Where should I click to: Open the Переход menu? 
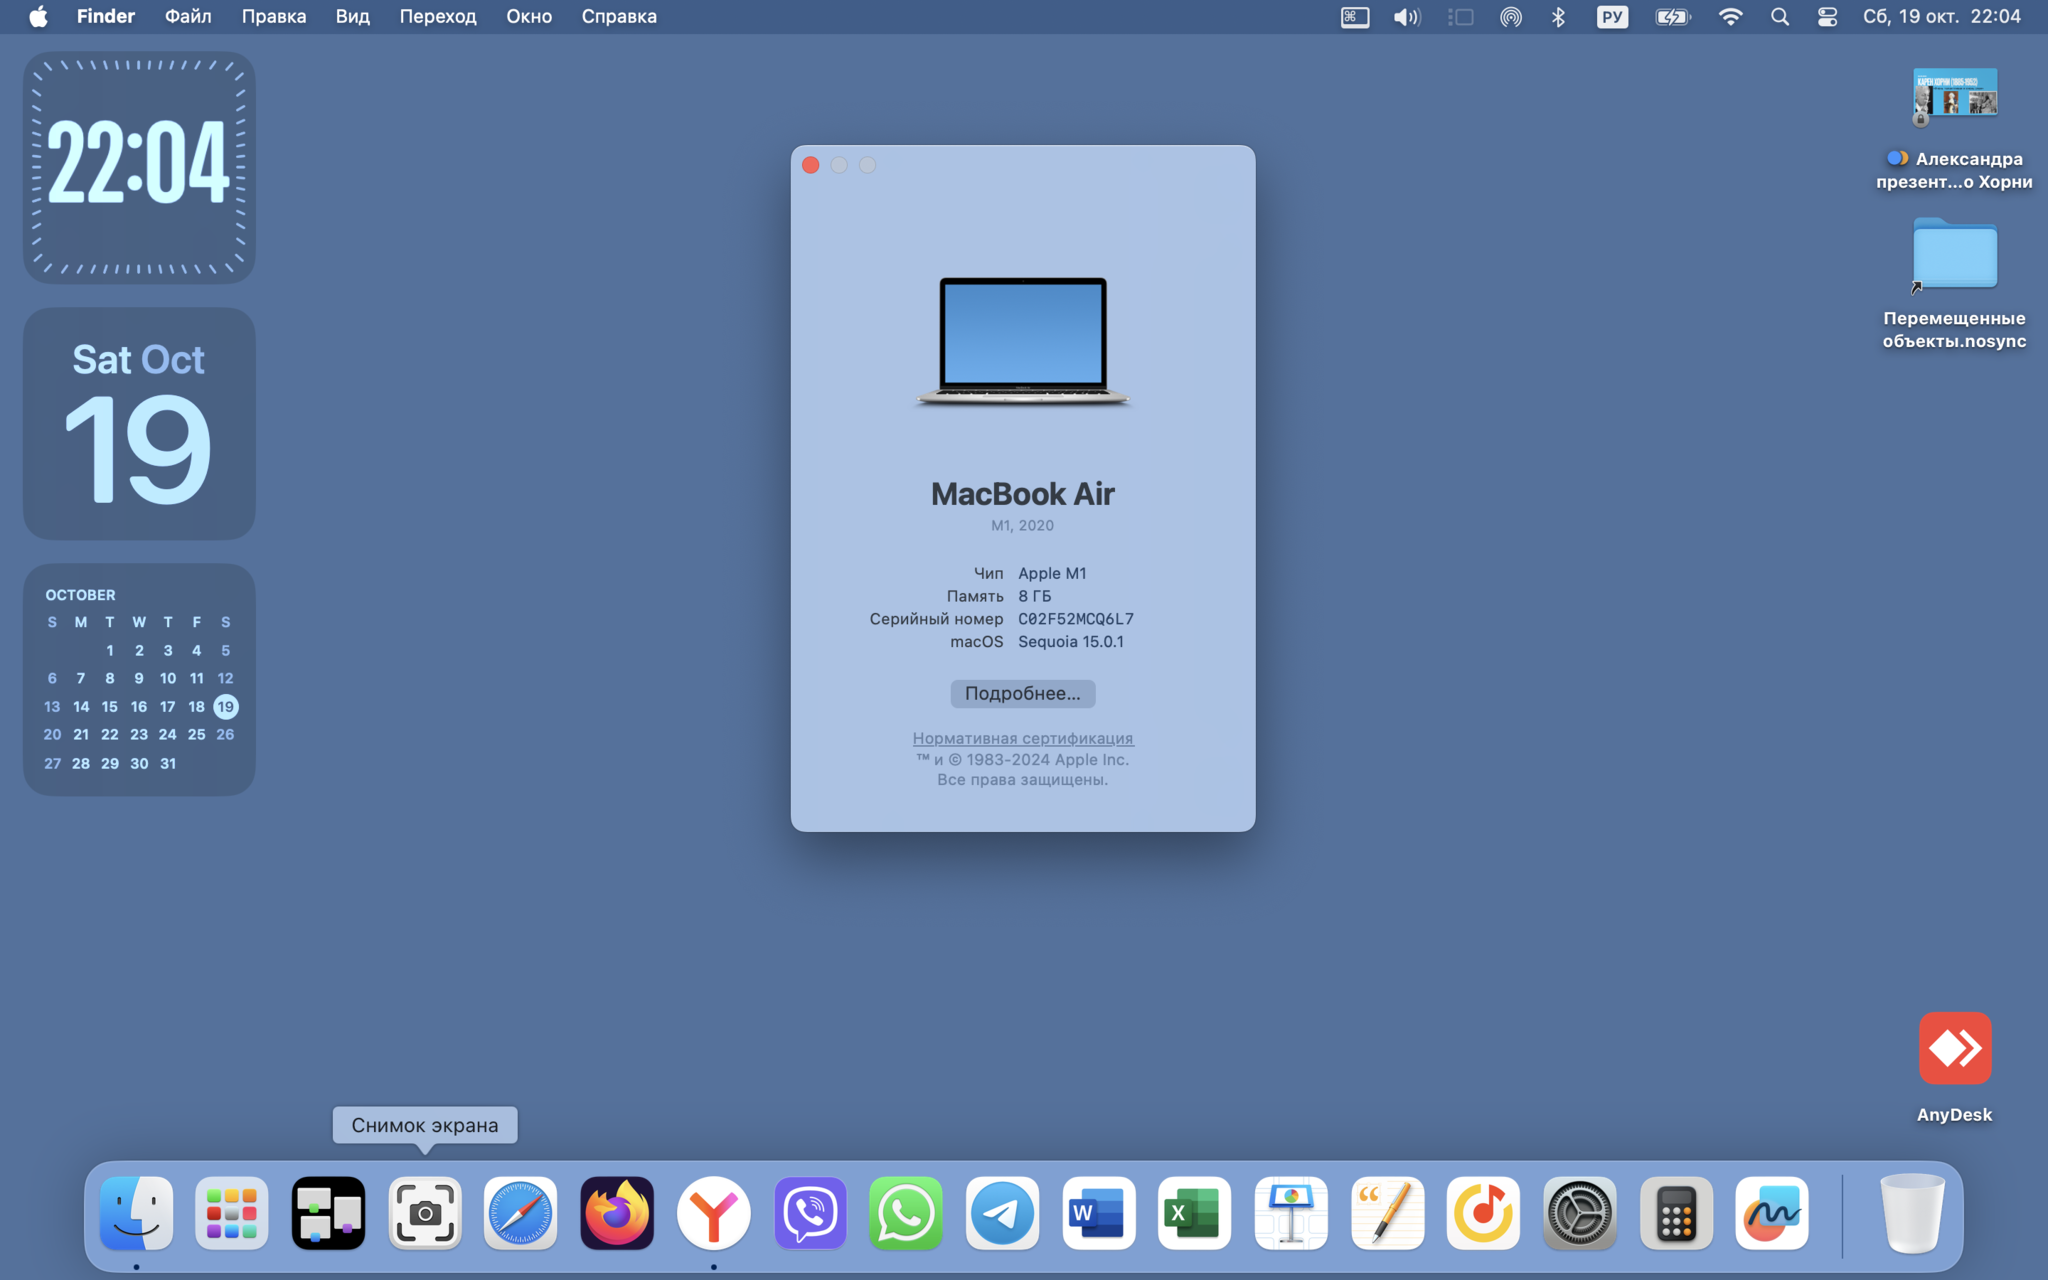[438, 17]
